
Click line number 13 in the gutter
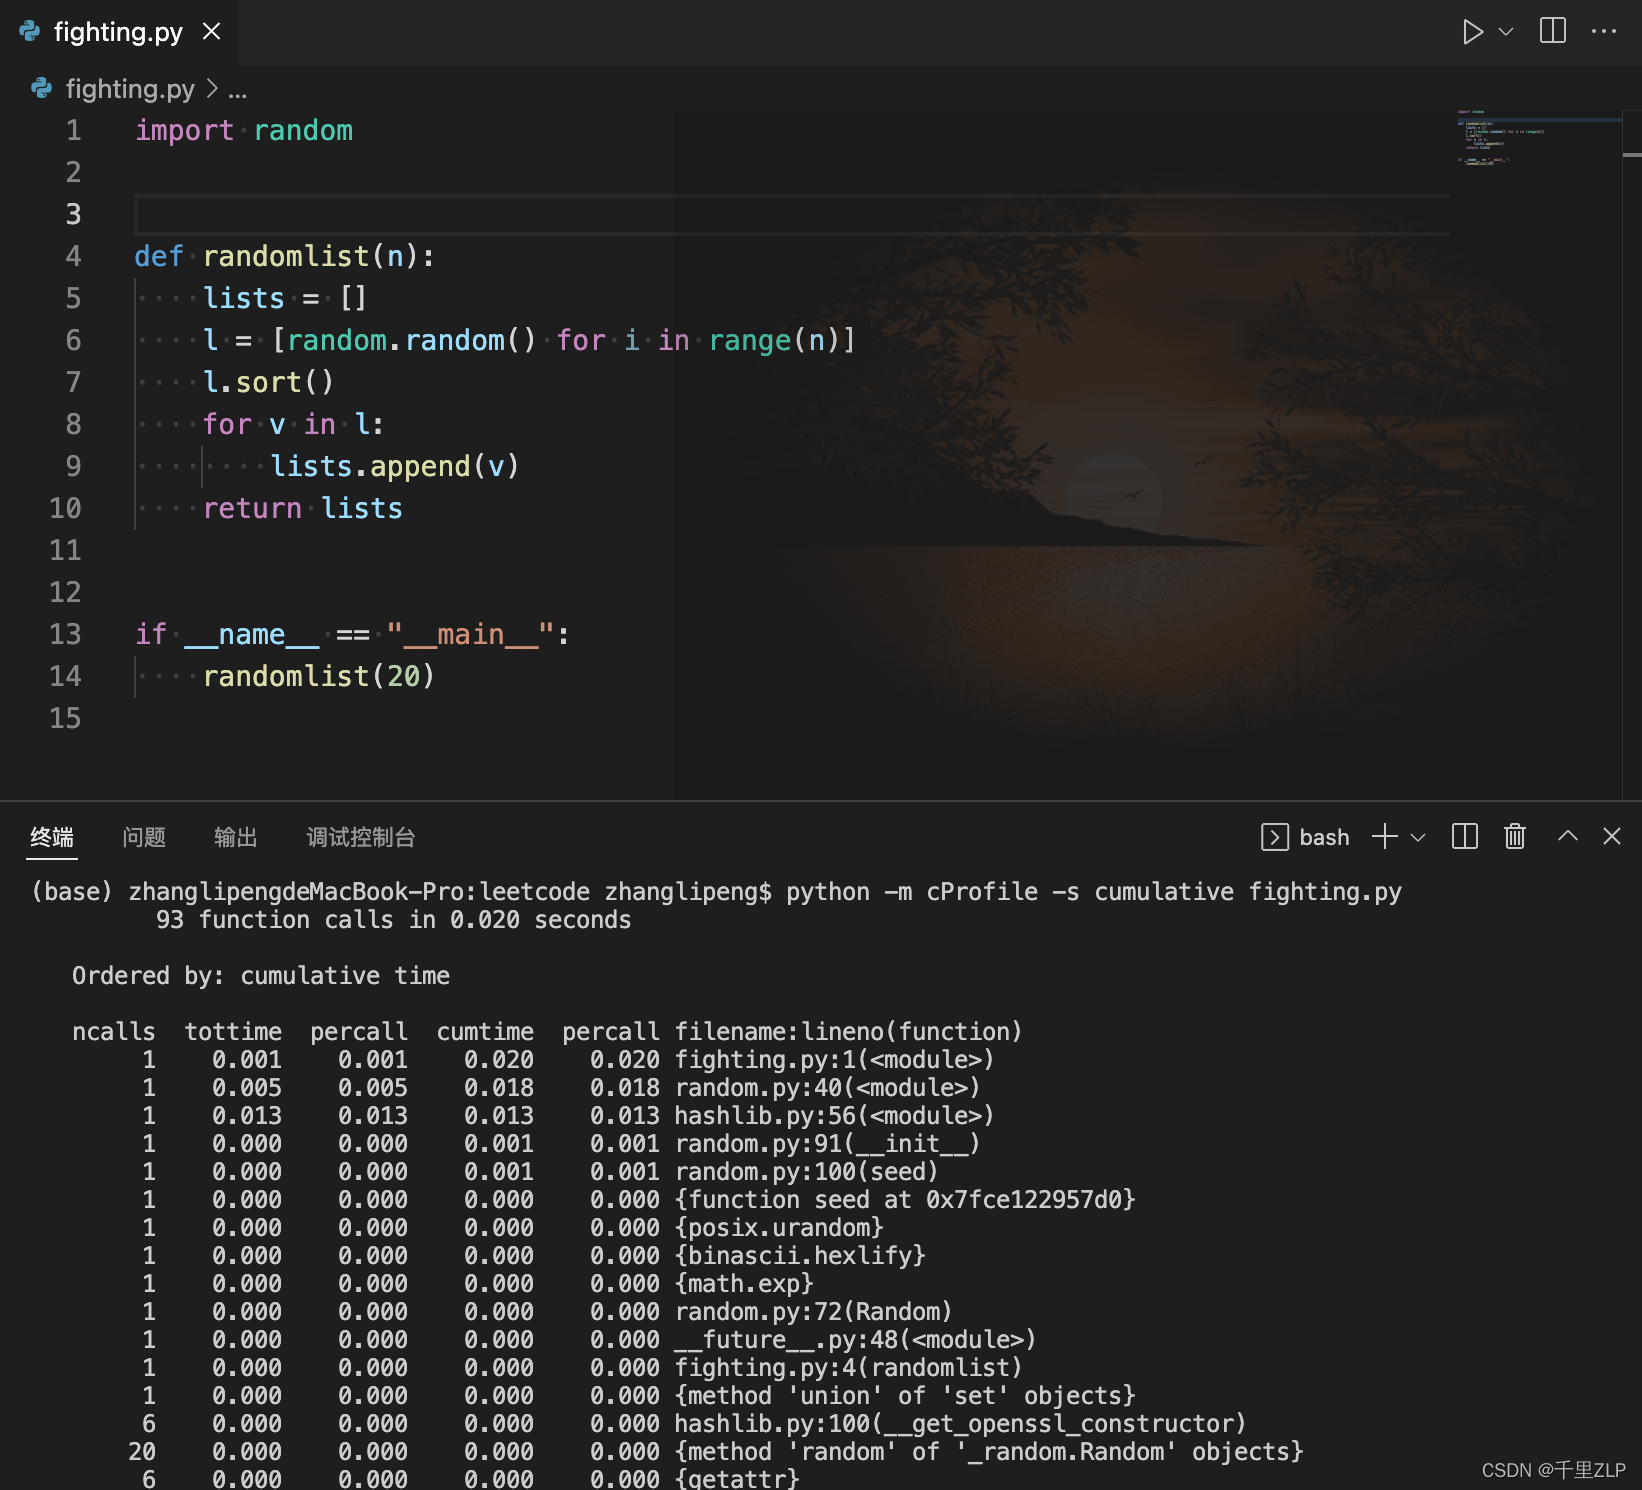coord(65,634)
